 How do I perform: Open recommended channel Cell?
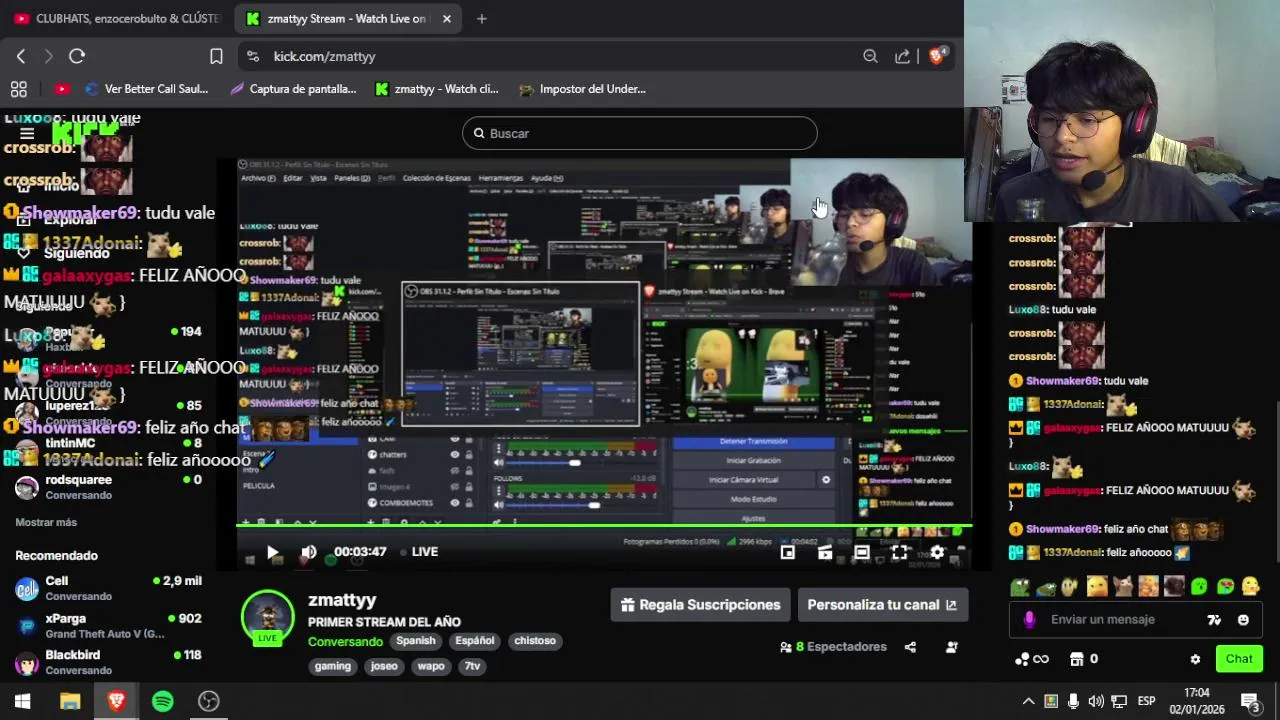click(108, 588)
